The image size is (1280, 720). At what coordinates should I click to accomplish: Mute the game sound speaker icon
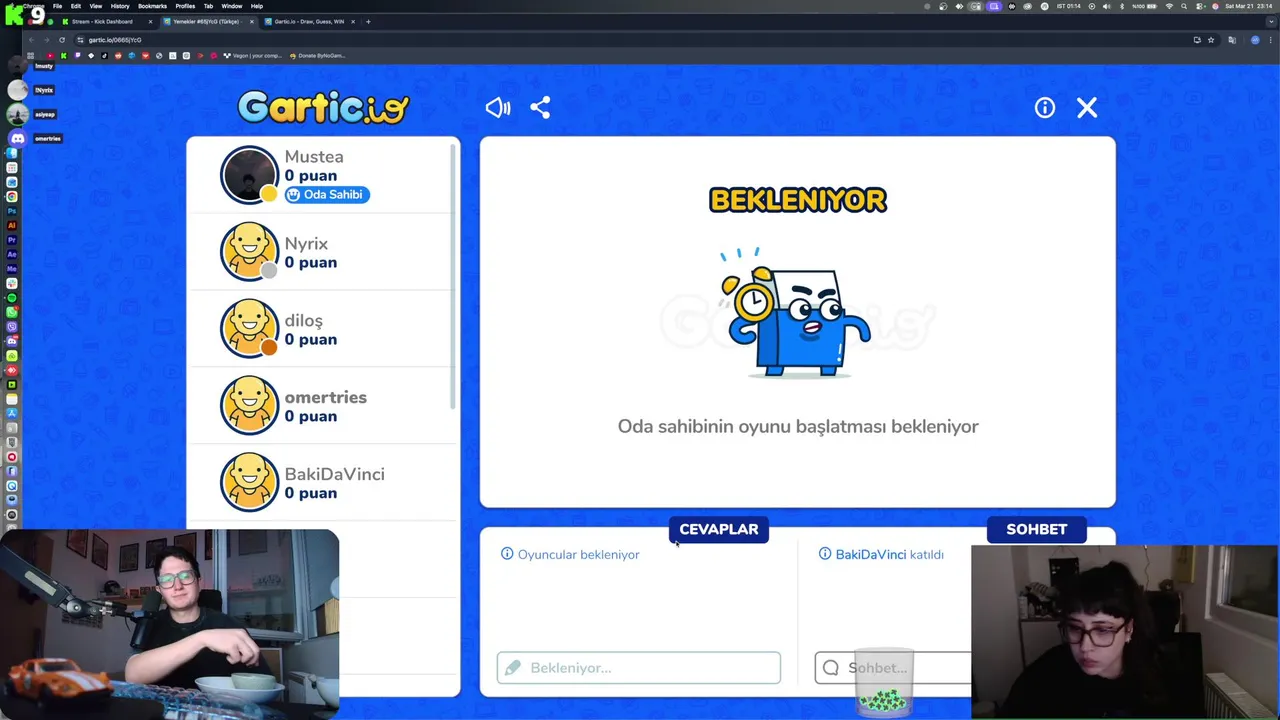[x=498, y=108]
